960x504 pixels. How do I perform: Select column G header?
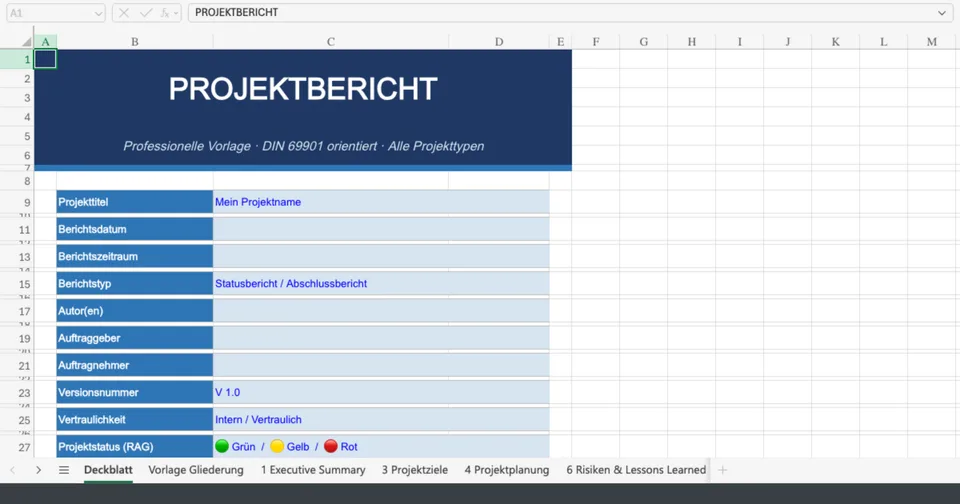643,42
